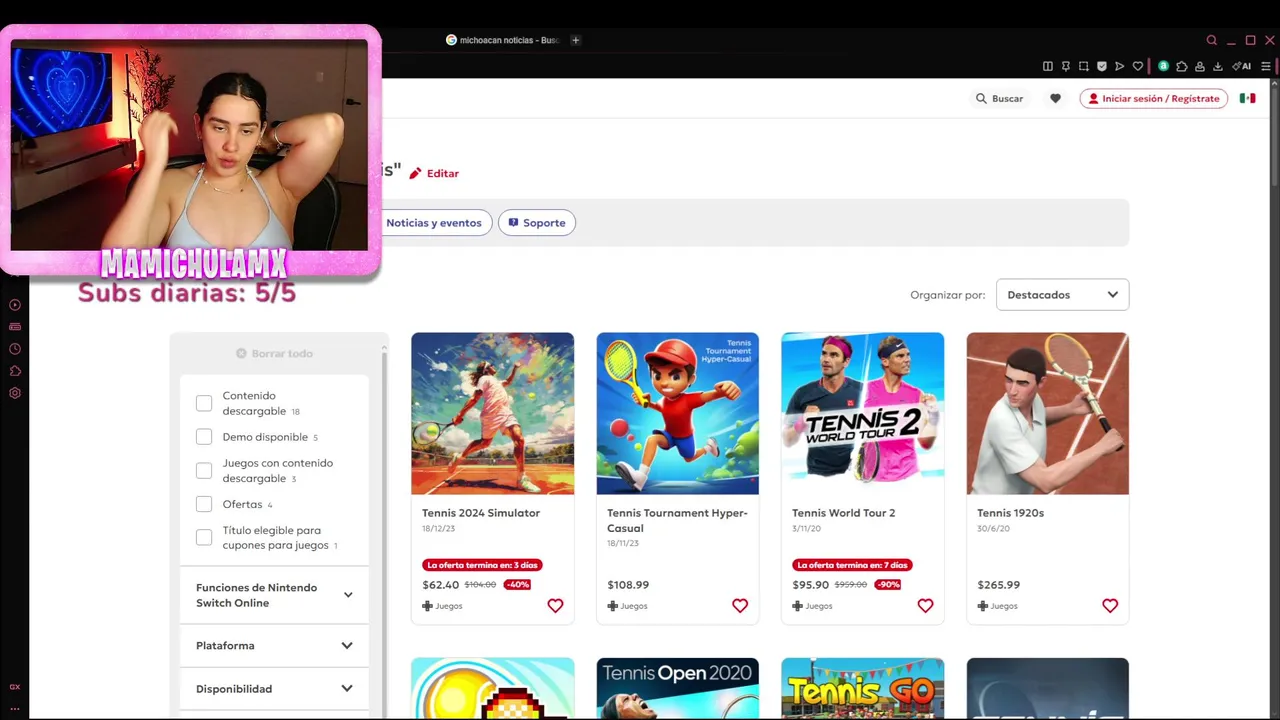Toggle split screen view icon in toolbar

click(1047, 66)
